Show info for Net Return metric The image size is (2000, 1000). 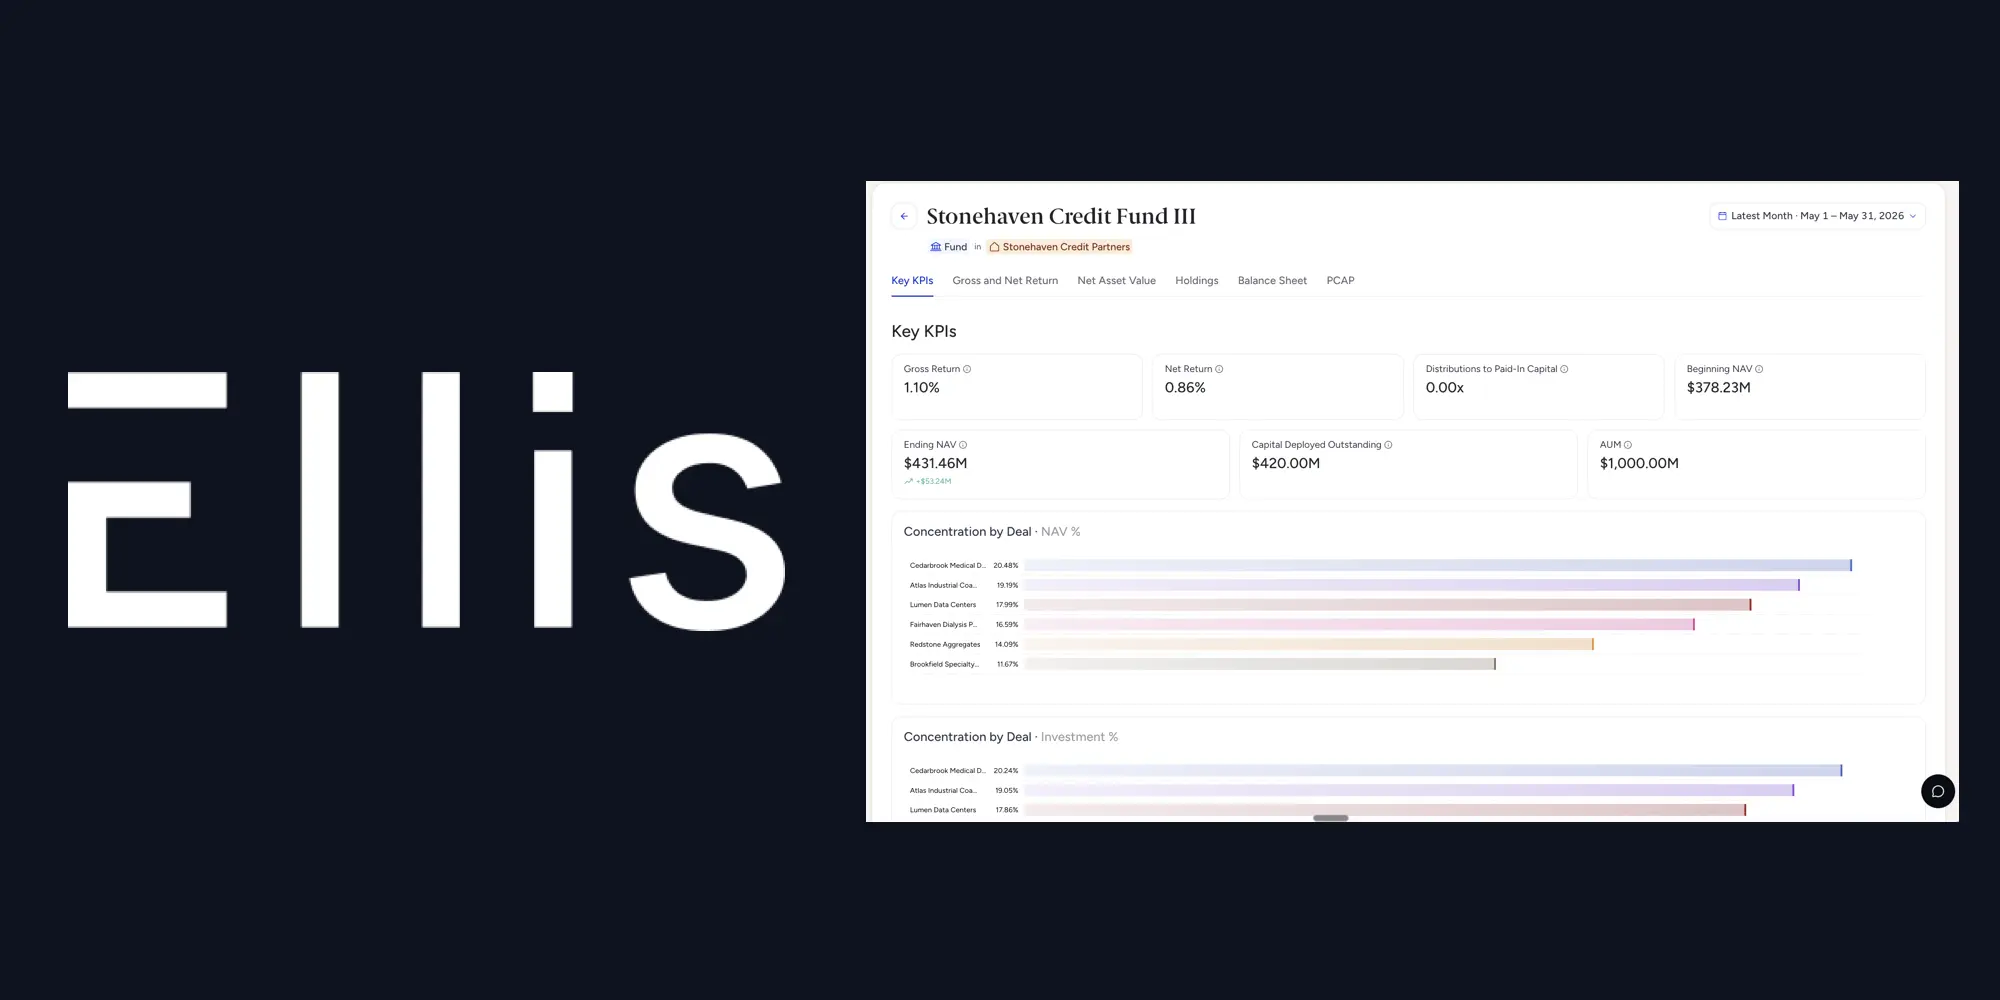1219,369
